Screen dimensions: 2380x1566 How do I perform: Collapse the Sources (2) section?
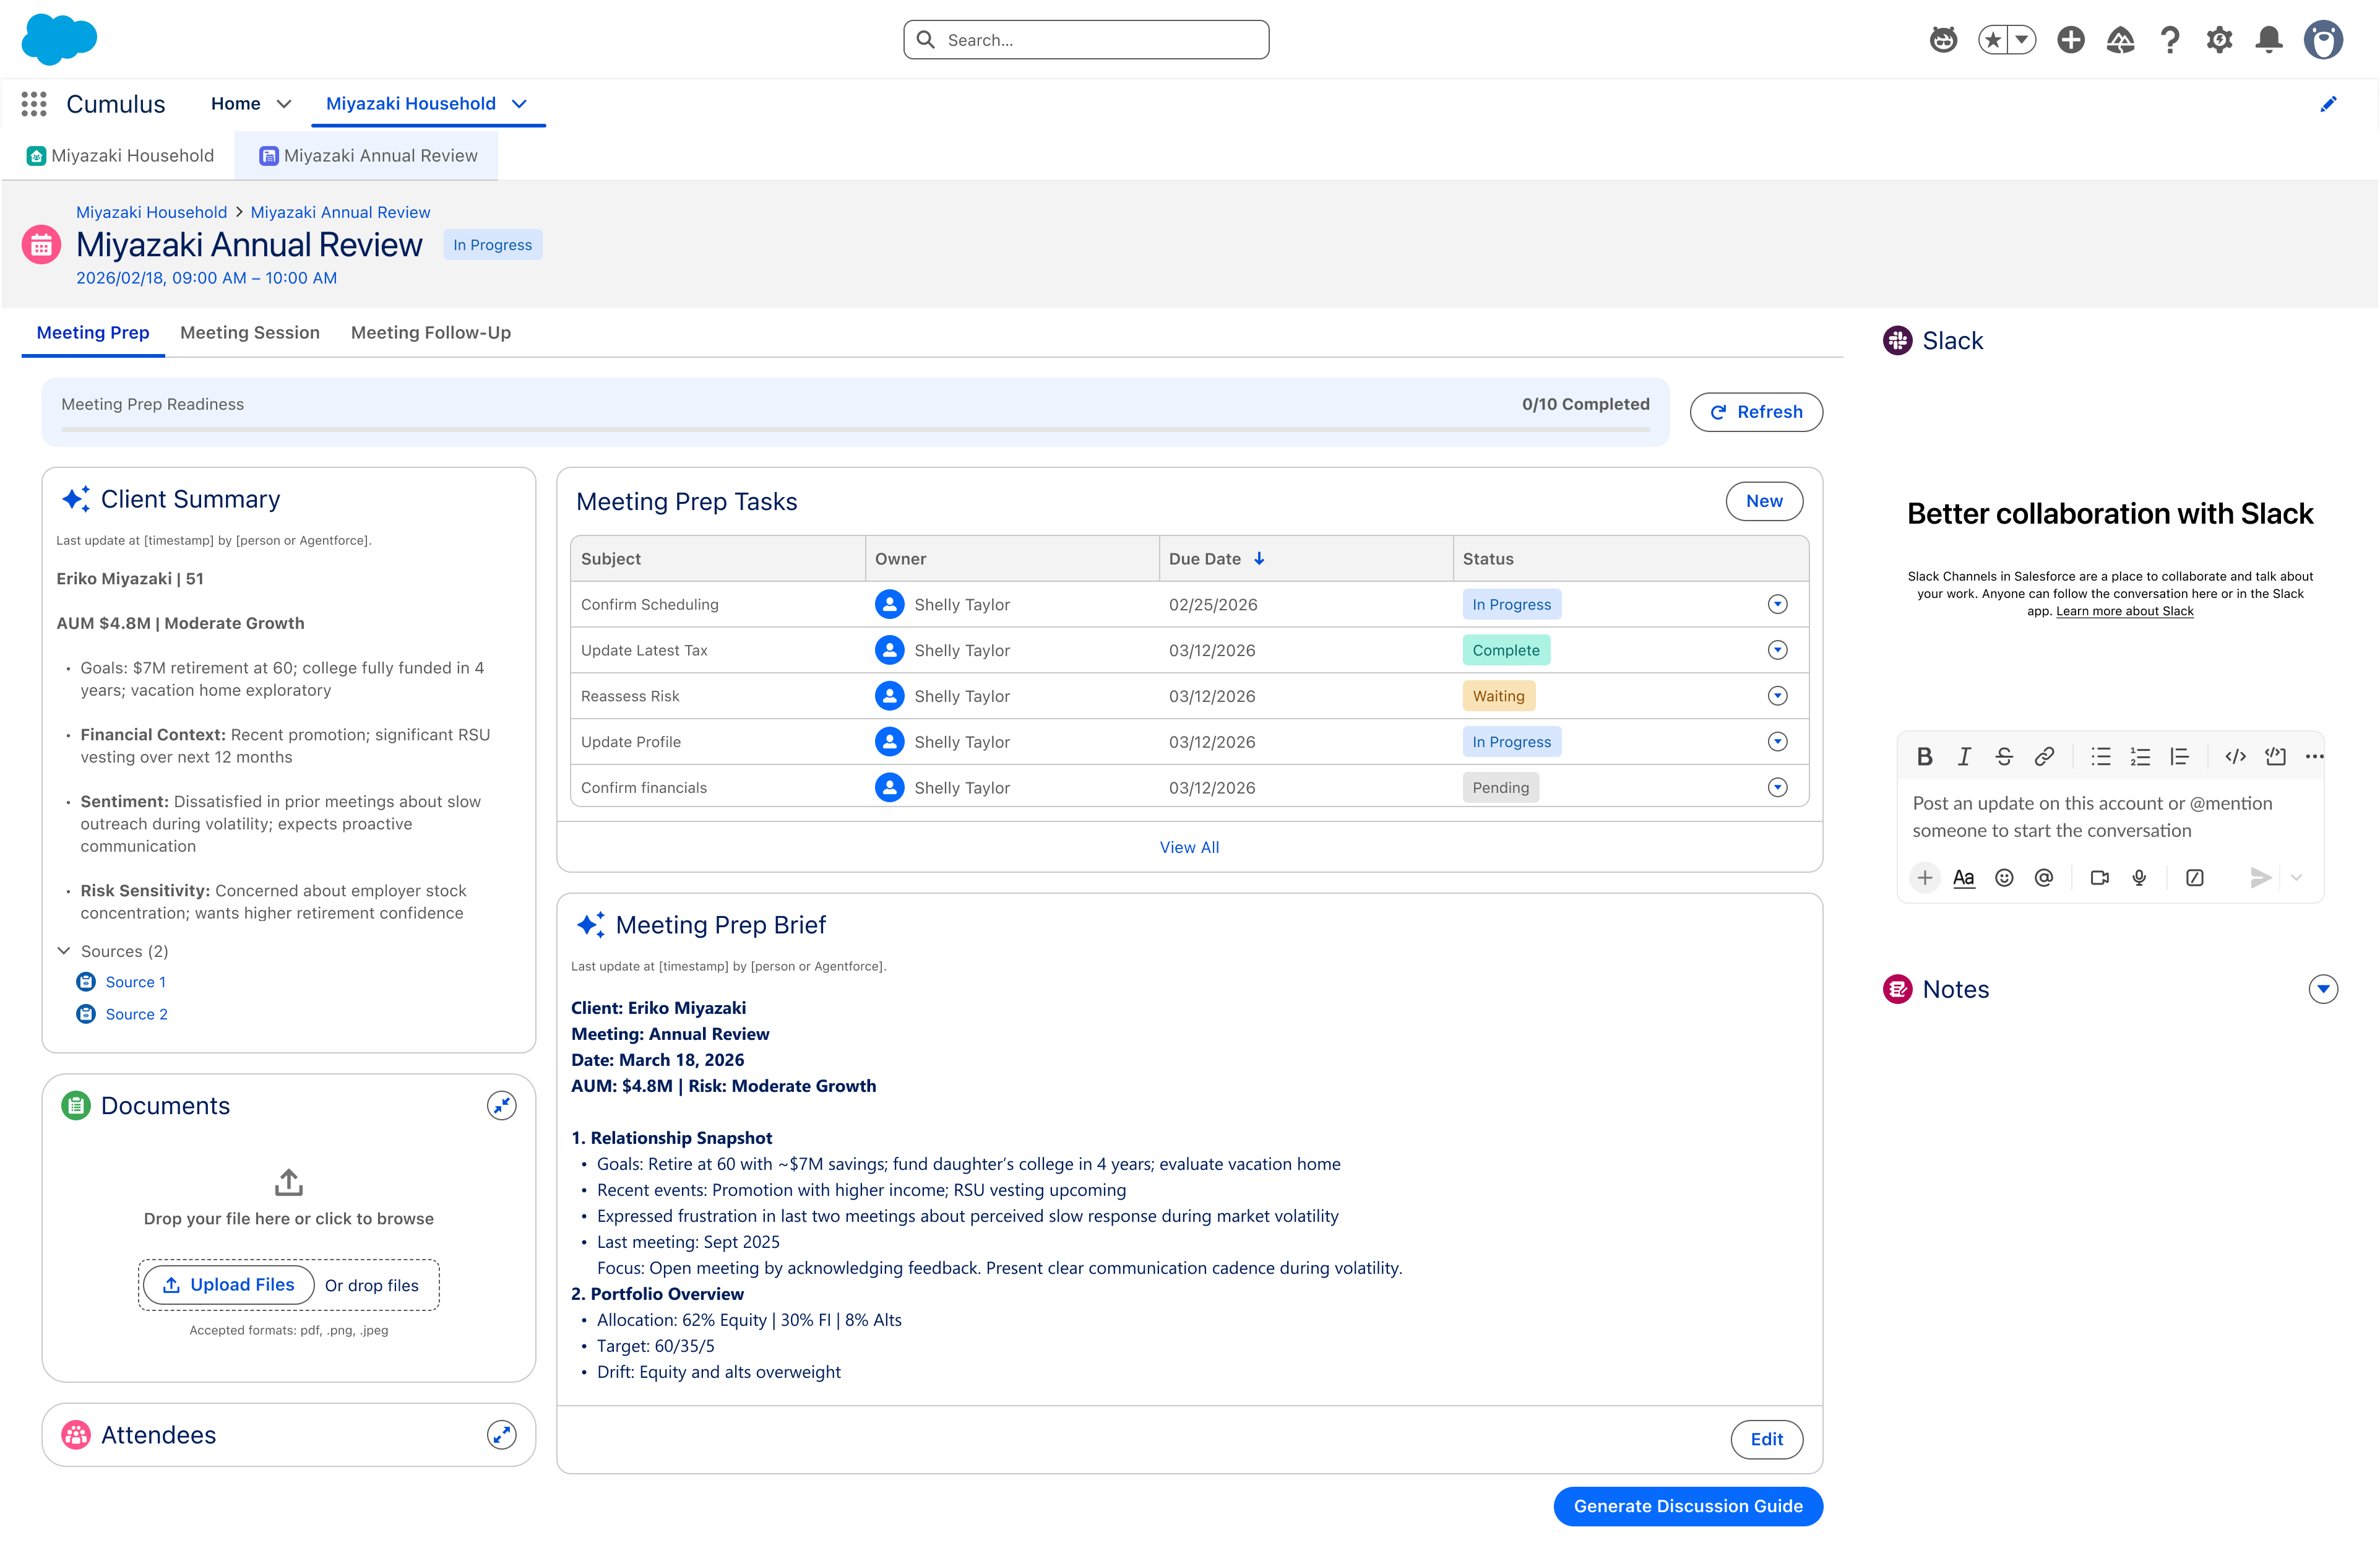coord(64,951)
